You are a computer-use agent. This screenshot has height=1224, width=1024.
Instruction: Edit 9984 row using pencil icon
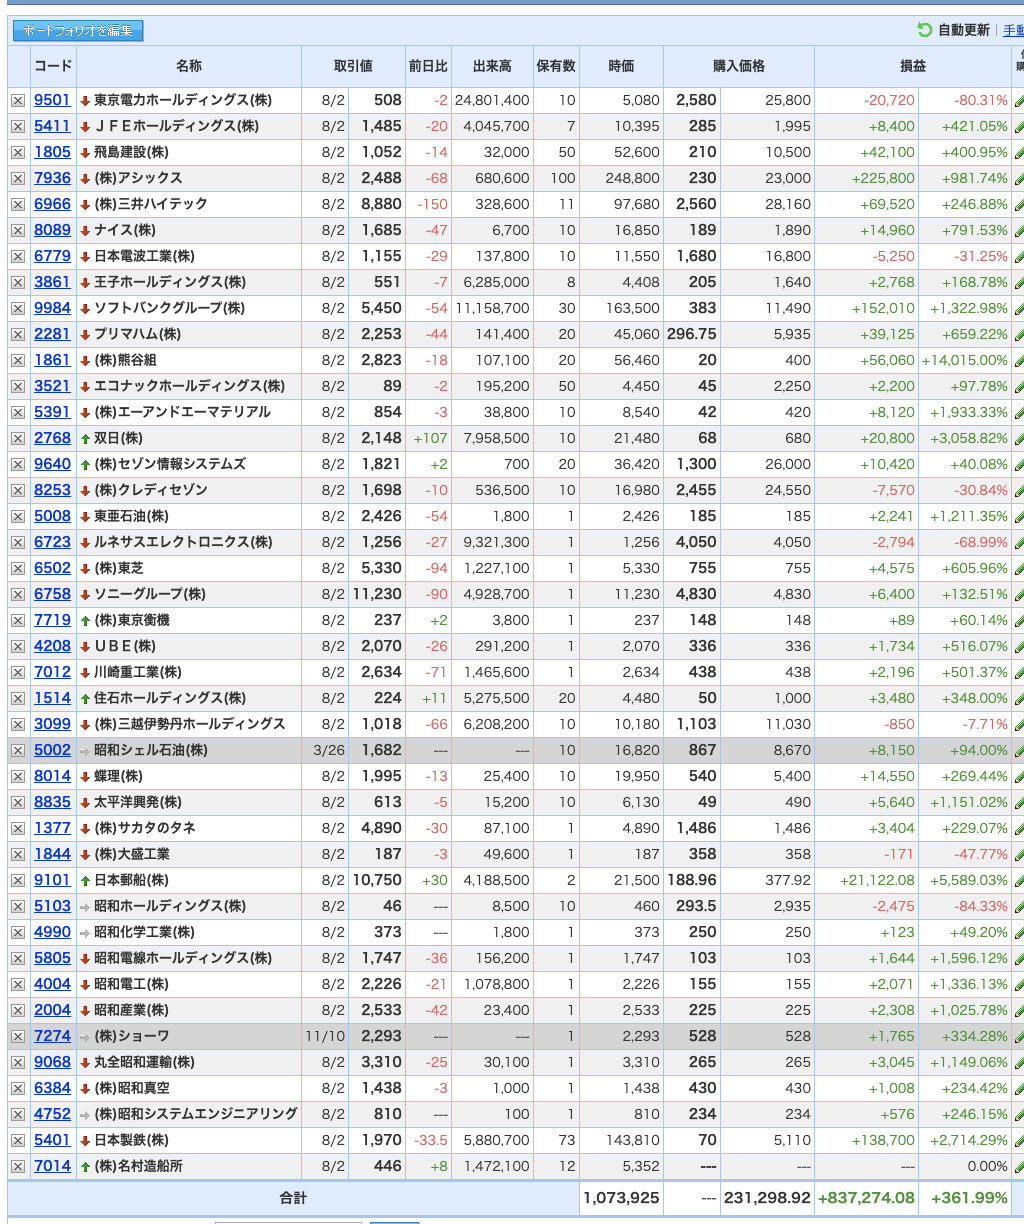click(1019, 309)
